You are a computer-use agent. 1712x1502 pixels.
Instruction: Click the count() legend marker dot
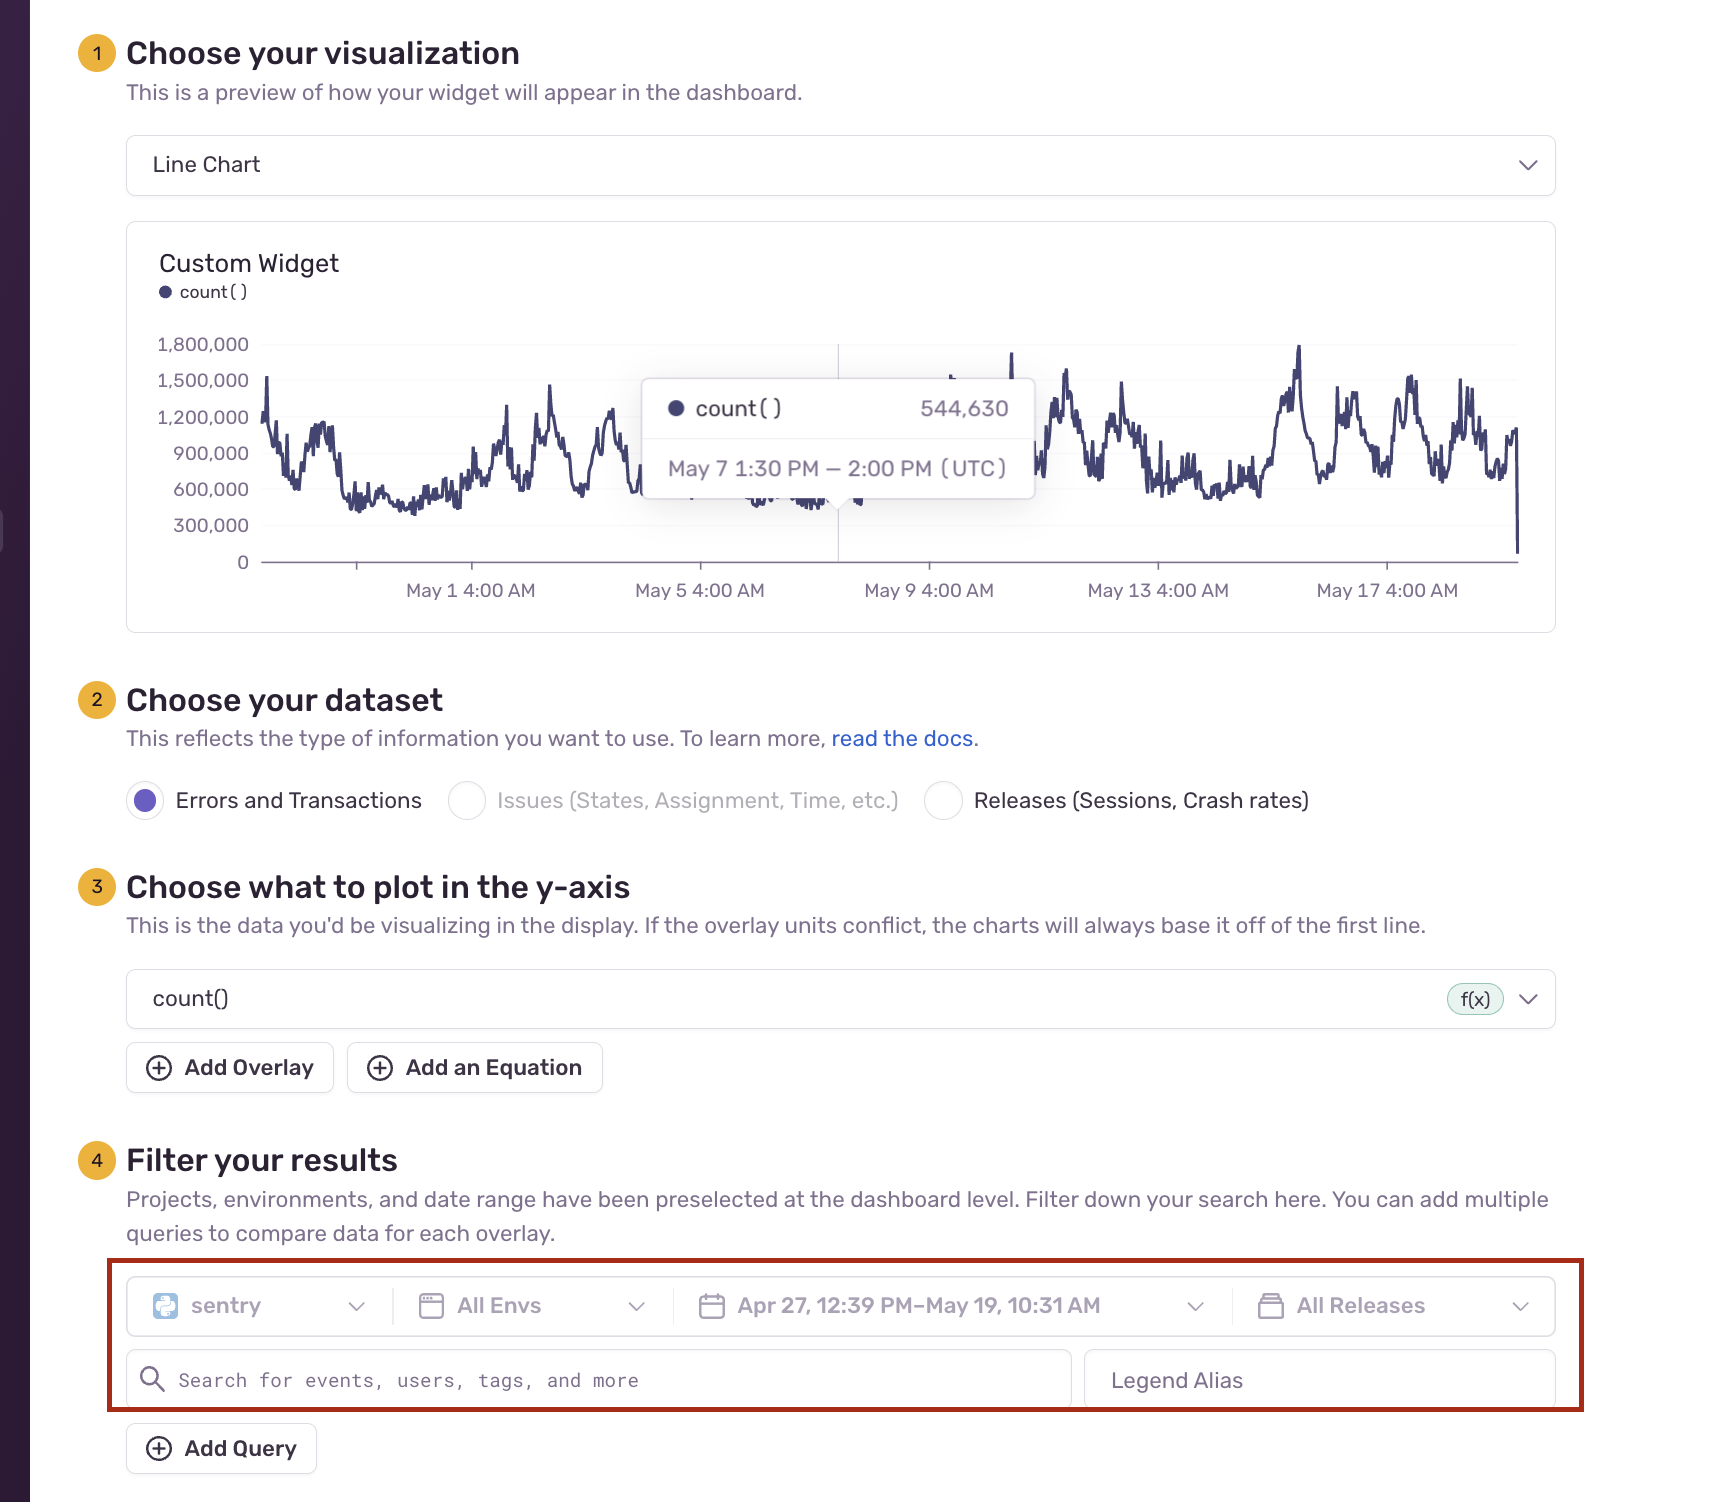(x=164, y=291)
